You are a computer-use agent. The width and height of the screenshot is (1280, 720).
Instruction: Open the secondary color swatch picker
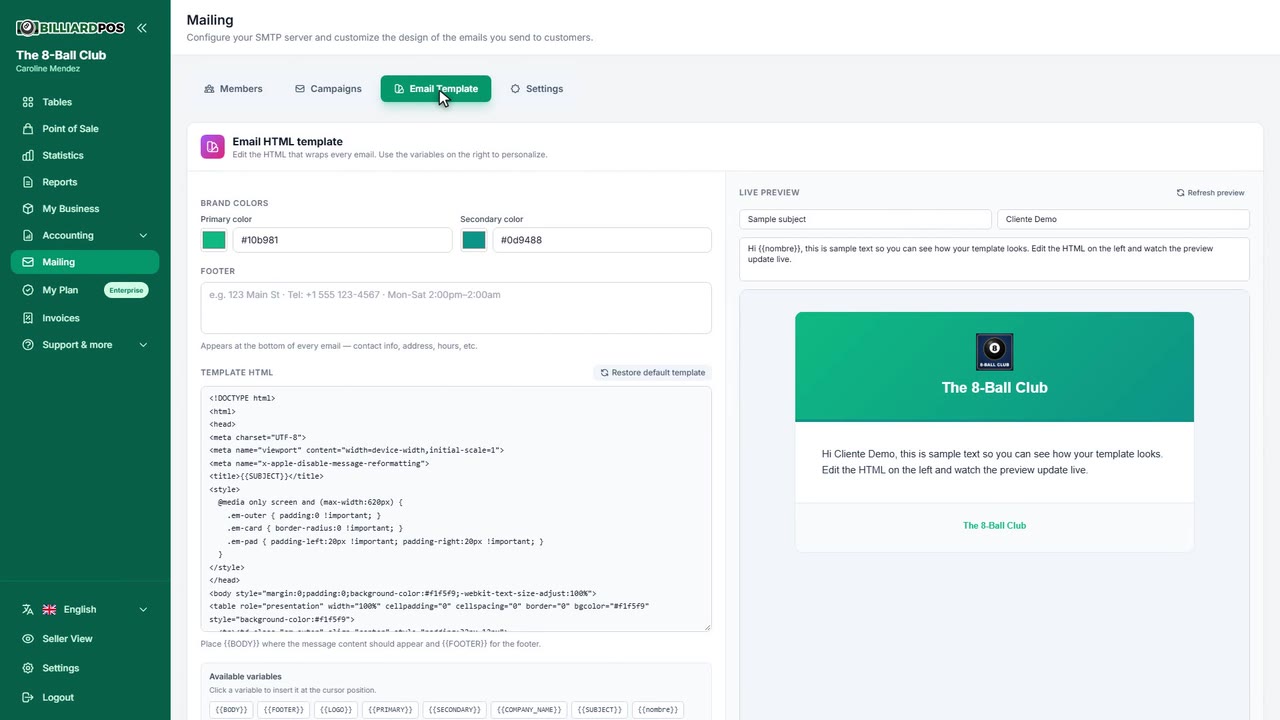click(474, 240)
